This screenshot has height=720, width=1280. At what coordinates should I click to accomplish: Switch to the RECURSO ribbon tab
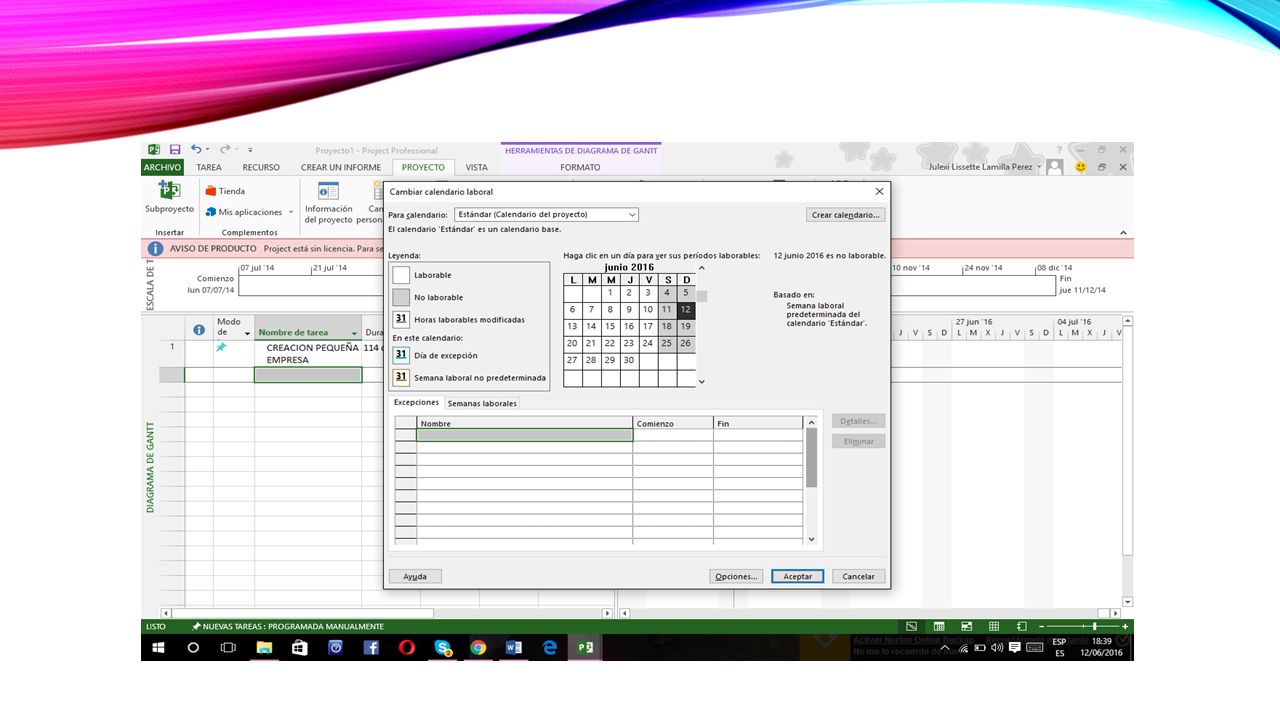point(261,167)
